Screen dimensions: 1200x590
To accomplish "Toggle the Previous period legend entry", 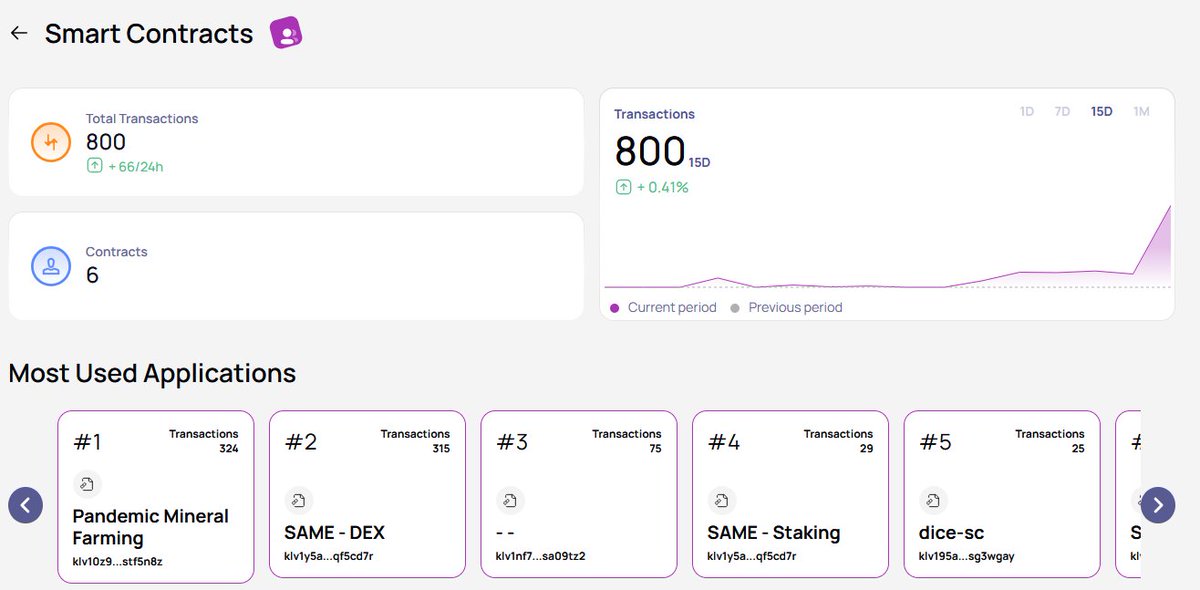I will [787, 307].
